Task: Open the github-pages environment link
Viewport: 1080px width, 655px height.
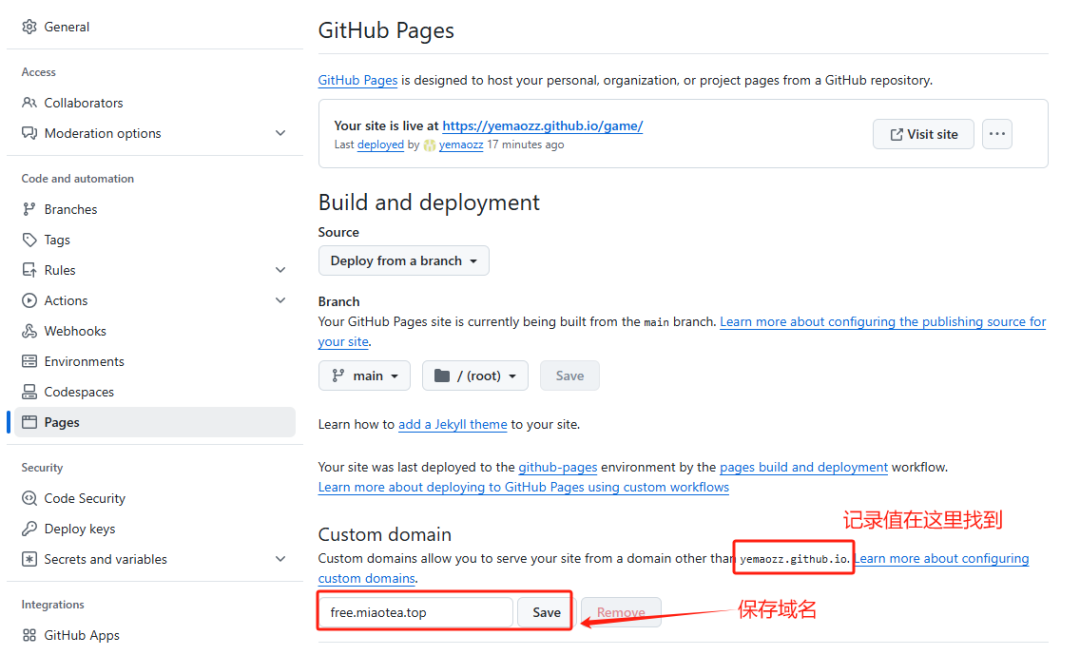Action: click(557, 467)
